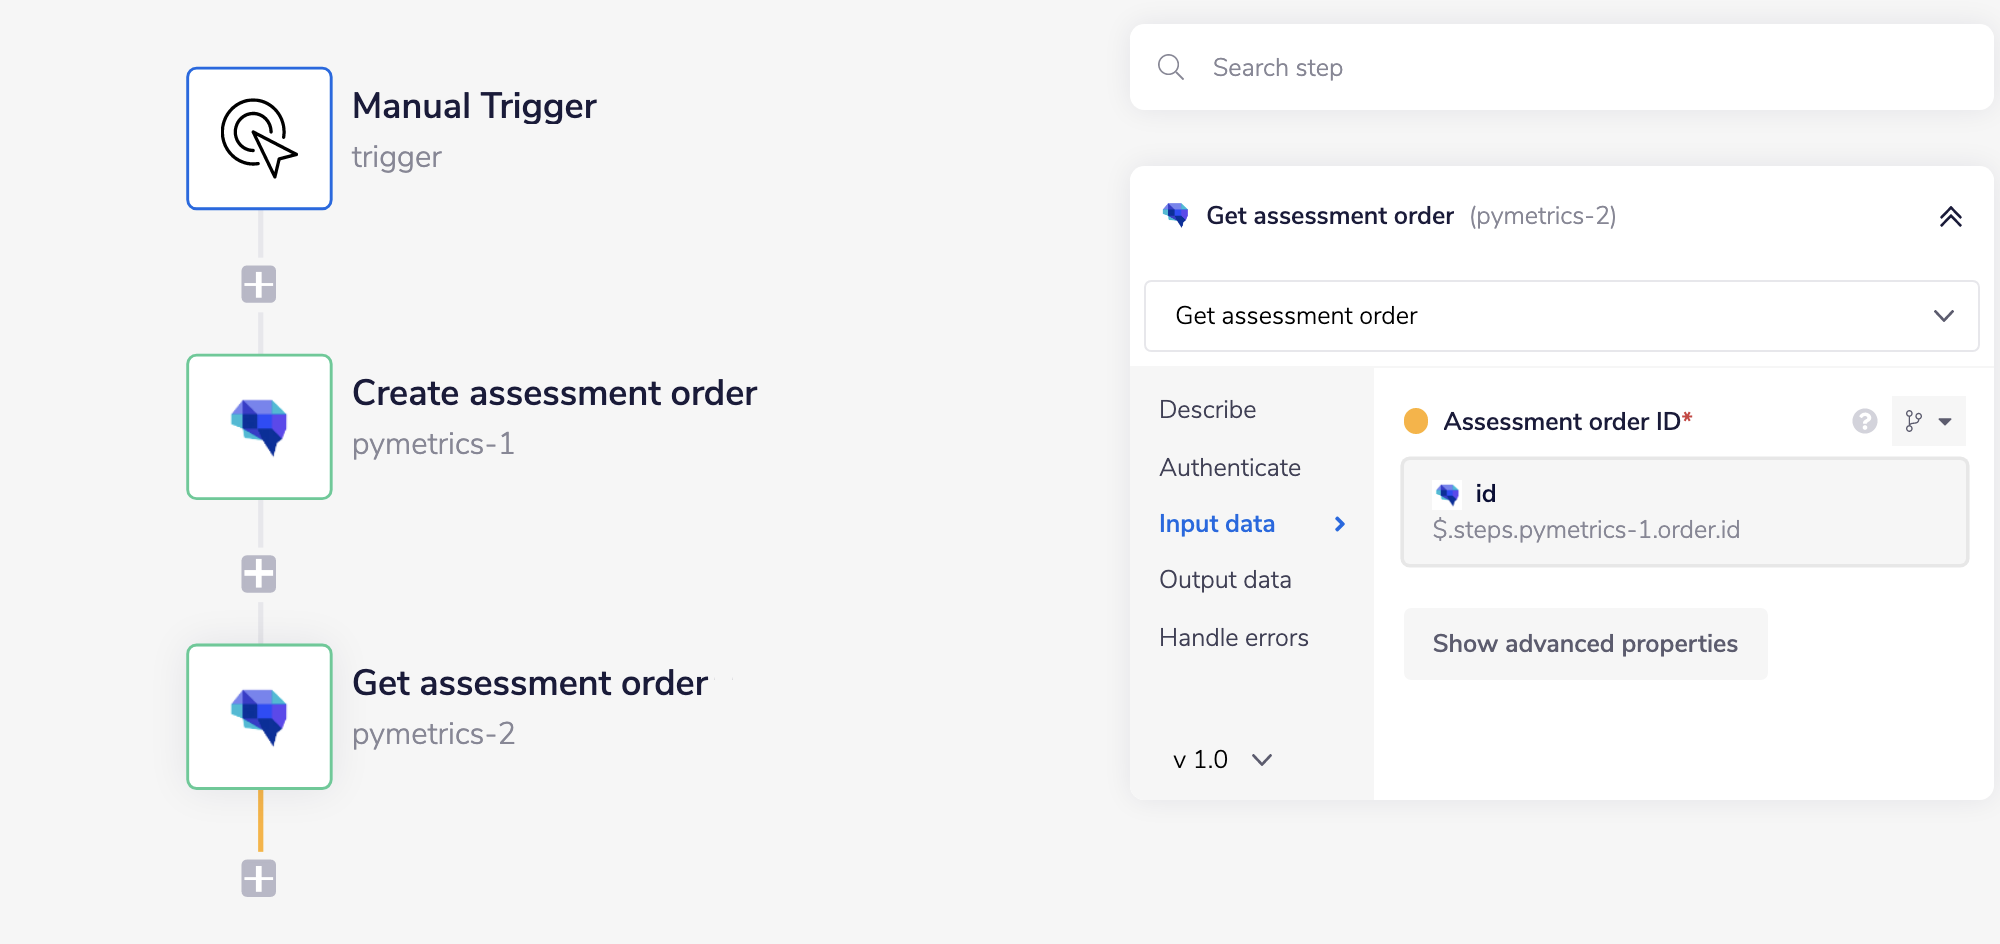The width and height of the screenshot is (2000, 944).
Task: Open the Get assessment order operation dropdown
Action: point(1560,316)
